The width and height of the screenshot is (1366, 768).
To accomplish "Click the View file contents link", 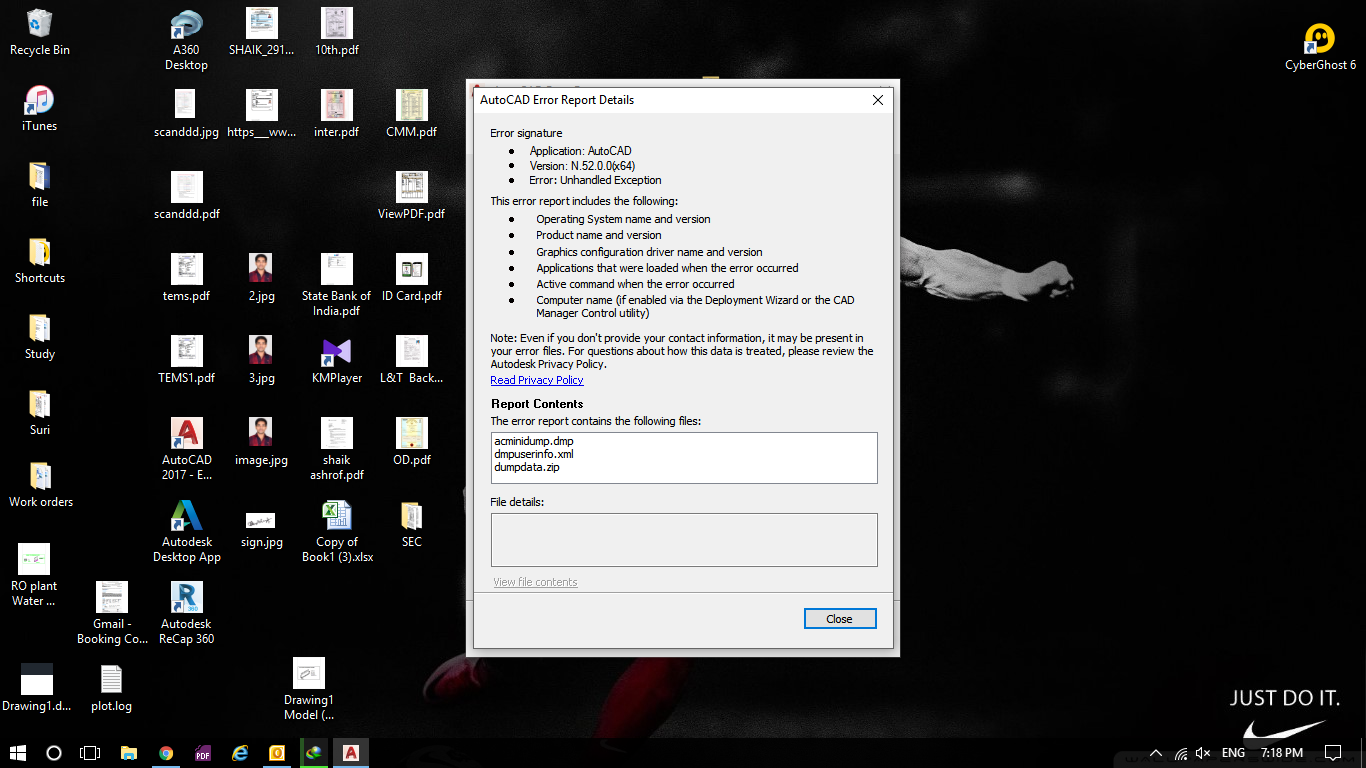I will [535, 581].
